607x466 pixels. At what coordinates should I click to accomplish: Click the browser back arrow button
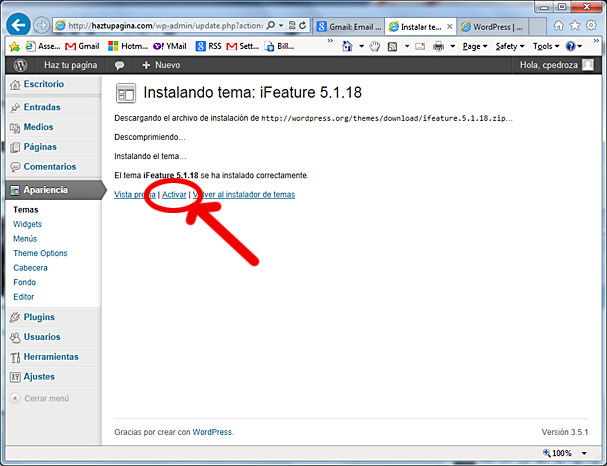click(x=18, y=25)
